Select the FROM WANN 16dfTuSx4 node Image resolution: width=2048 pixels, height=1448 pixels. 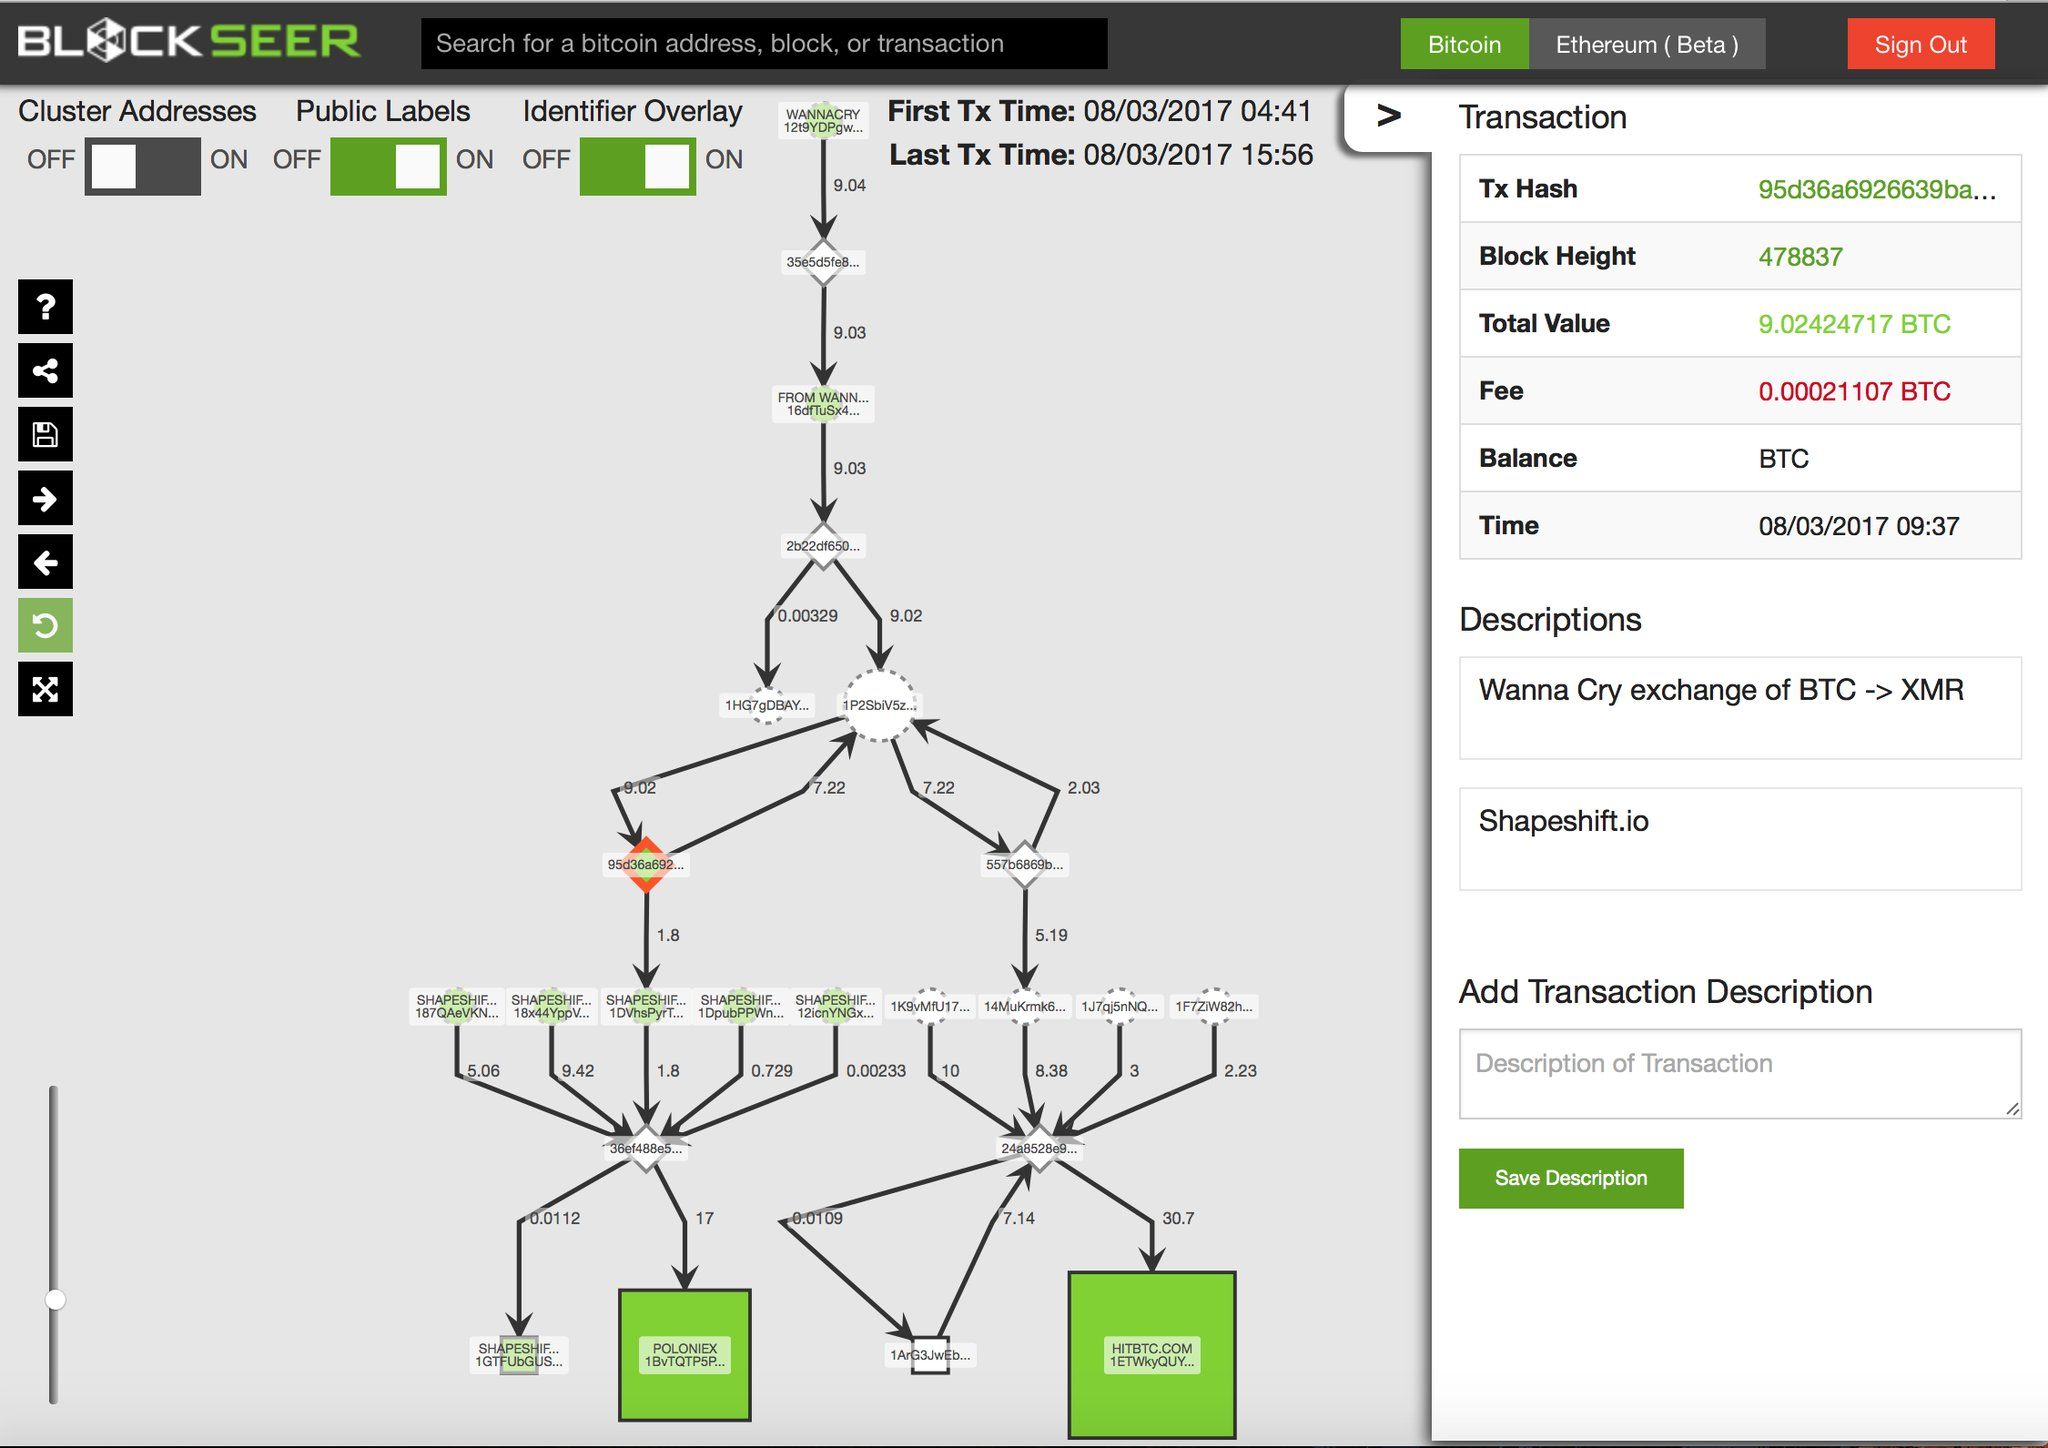(x=823, y=404)
